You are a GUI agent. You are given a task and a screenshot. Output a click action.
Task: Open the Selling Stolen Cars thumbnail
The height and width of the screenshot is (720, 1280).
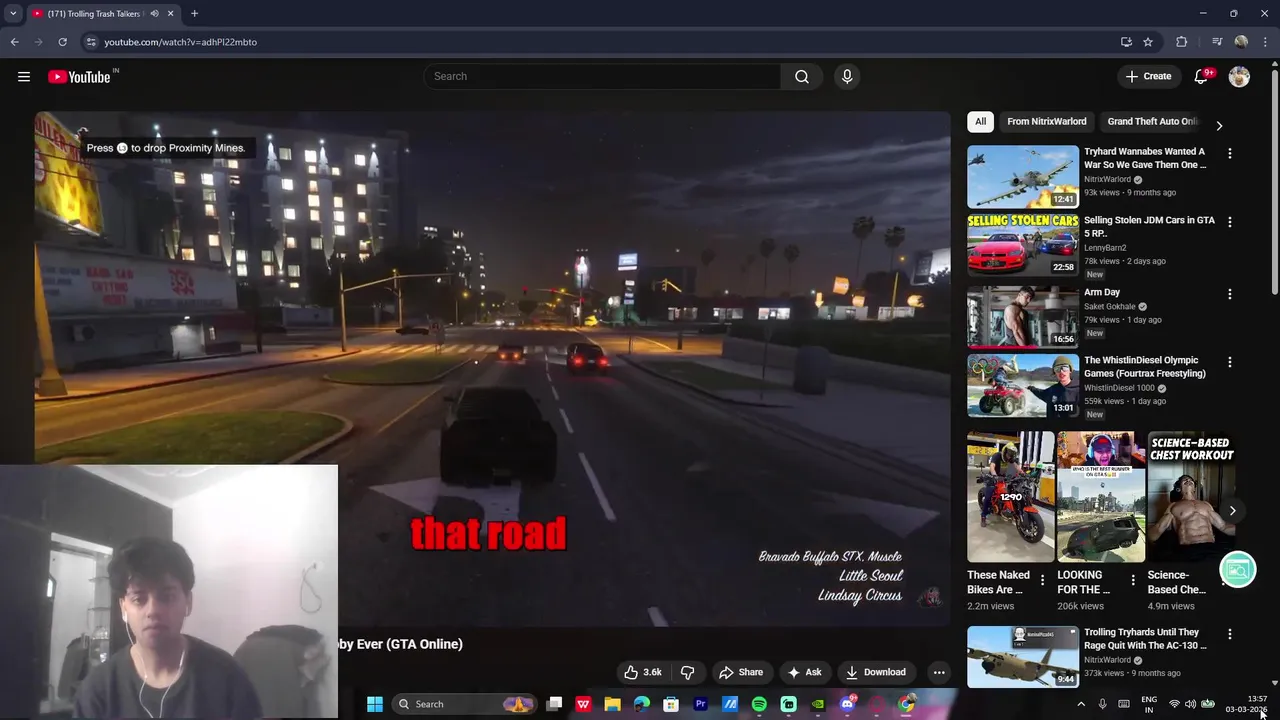[x=1023, y=245]
